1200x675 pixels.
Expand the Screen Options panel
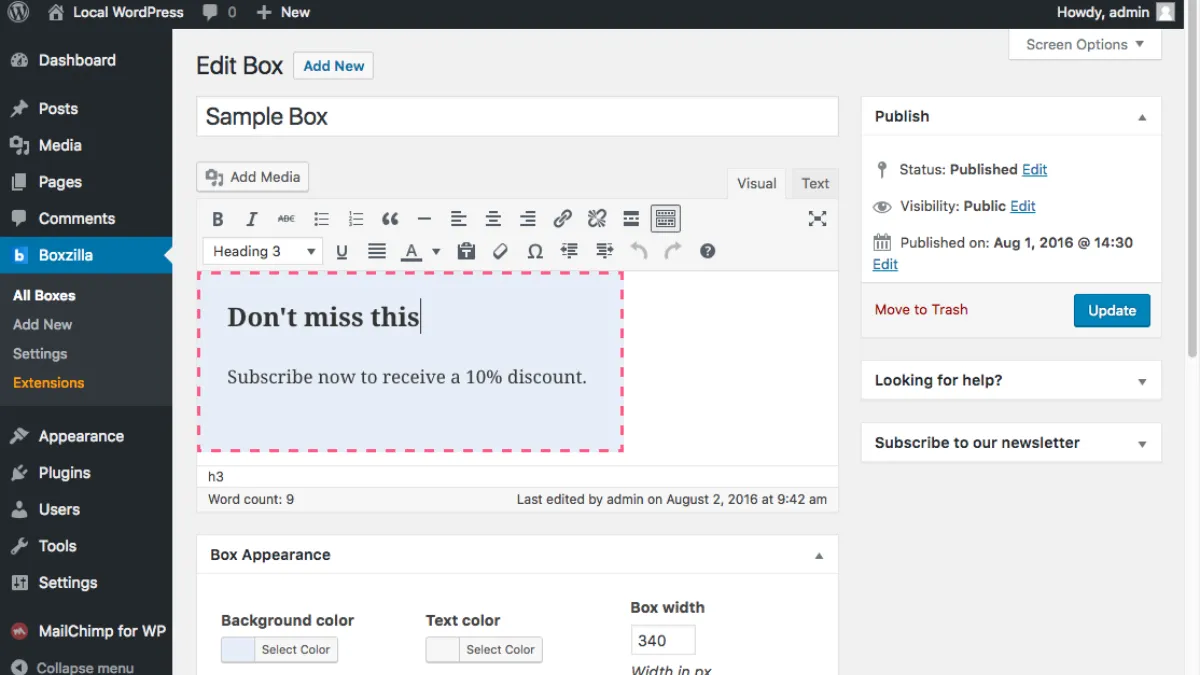1085,45
